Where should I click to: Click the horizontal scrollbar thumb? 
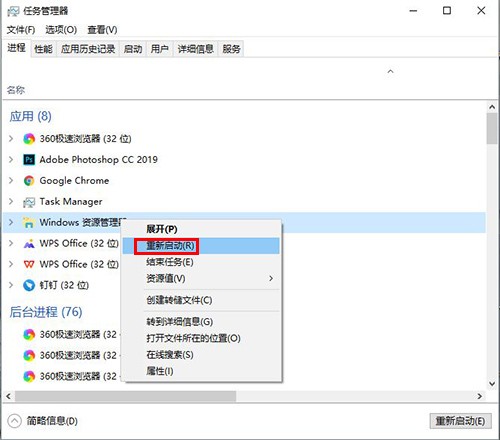tap(126, 396)
